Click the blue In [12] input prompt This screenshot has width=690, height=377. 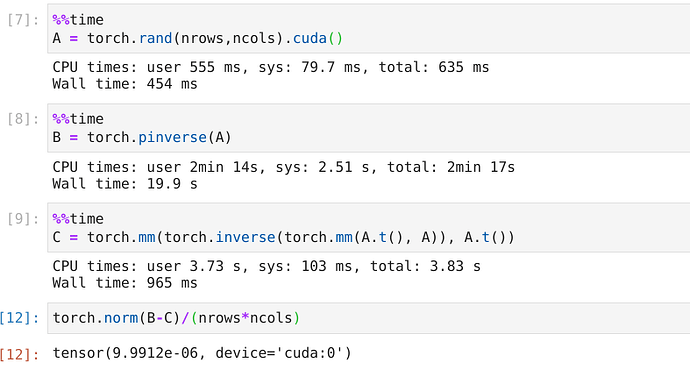(x=19, y=318)
